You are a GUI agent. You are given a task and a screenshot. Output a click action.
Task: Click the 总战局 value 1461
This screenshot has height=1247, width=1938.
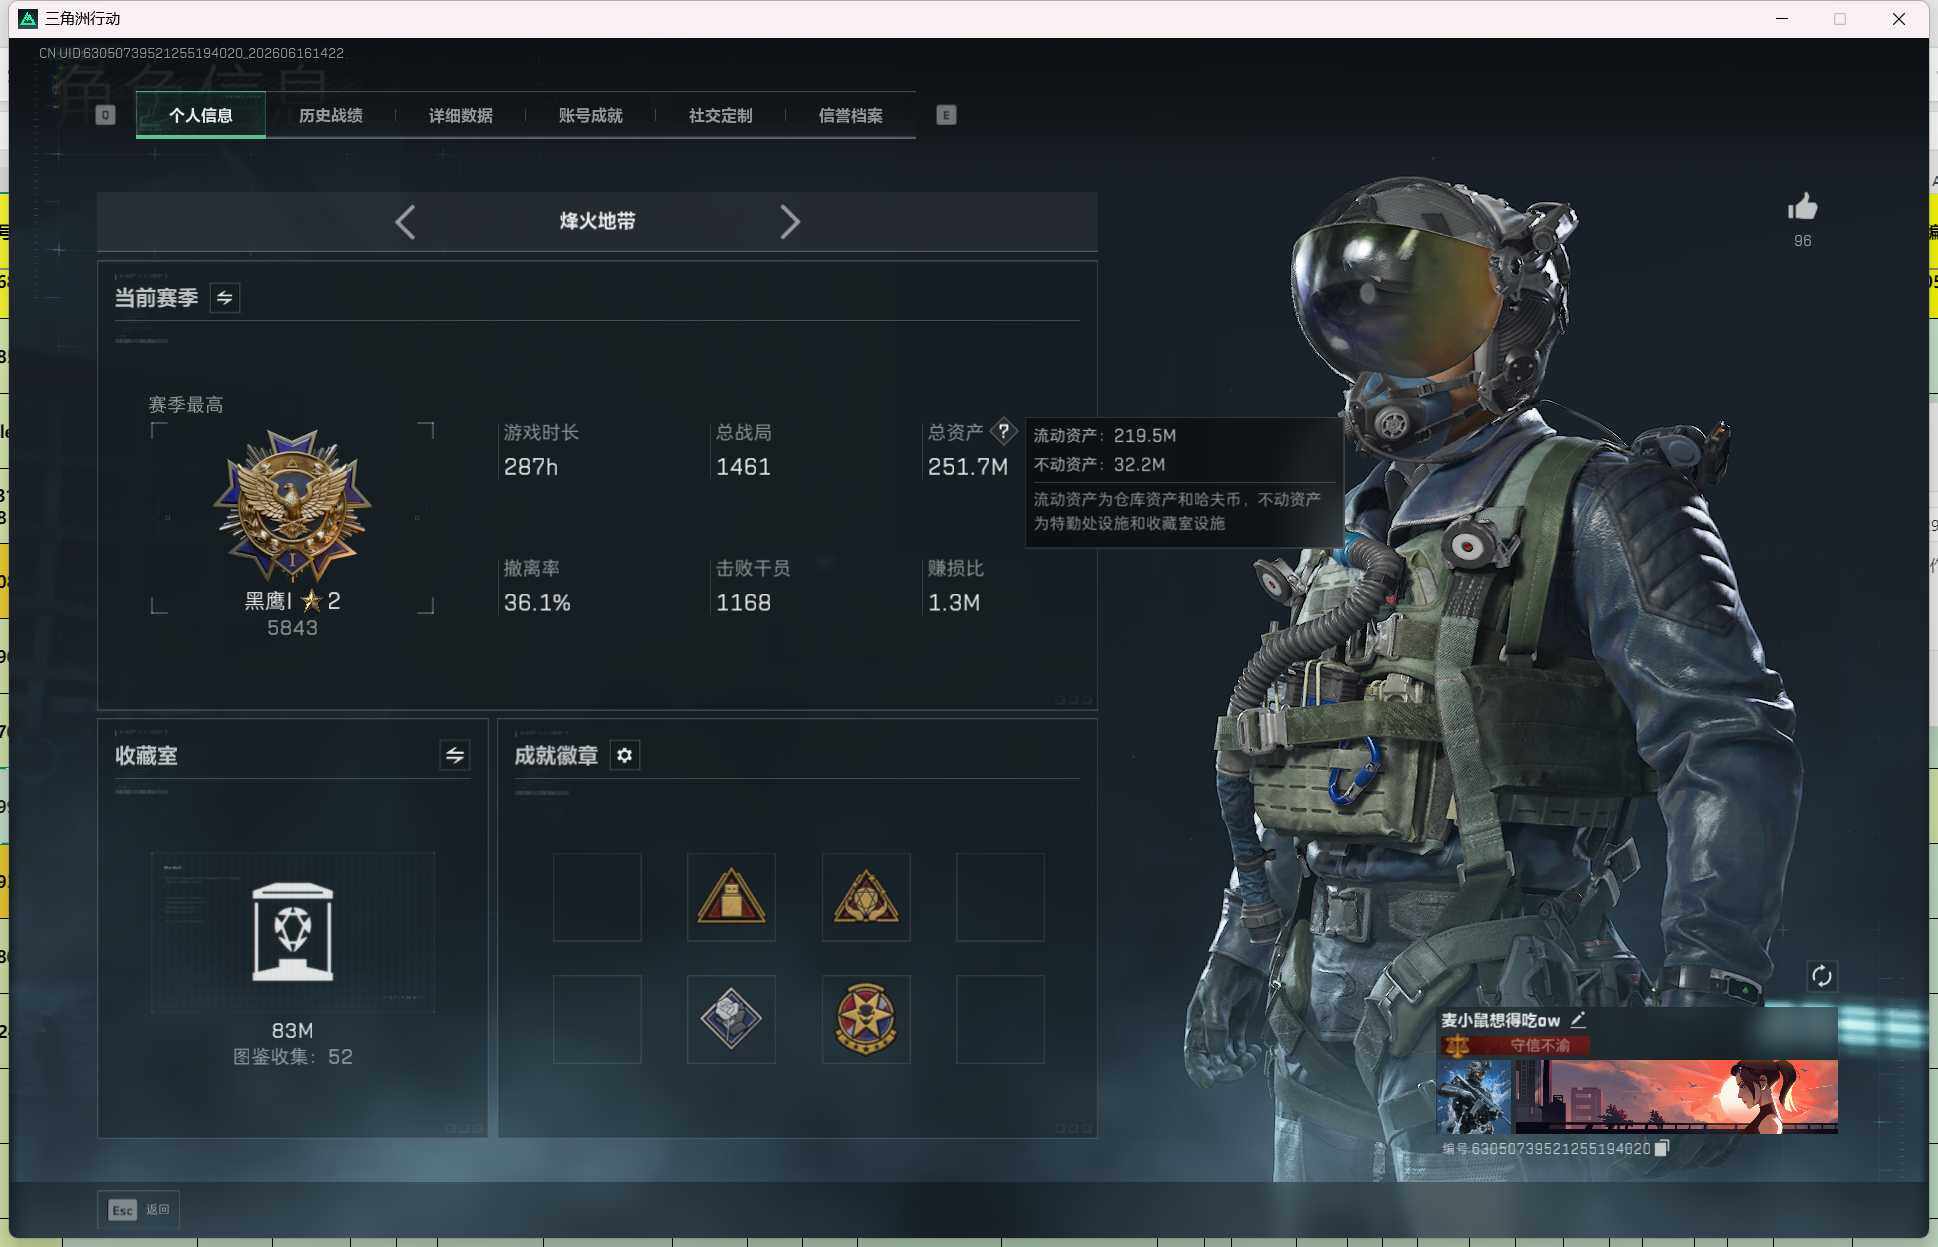click(743, 467)
